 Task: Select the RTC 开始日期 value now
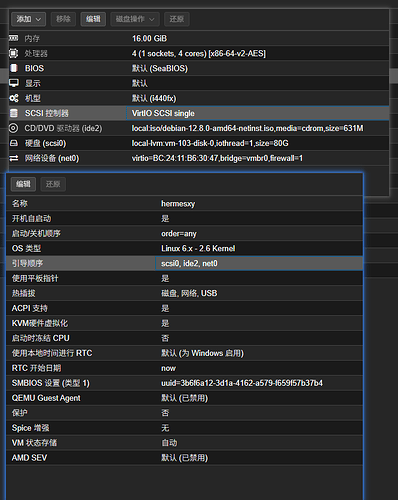point(168,368)
